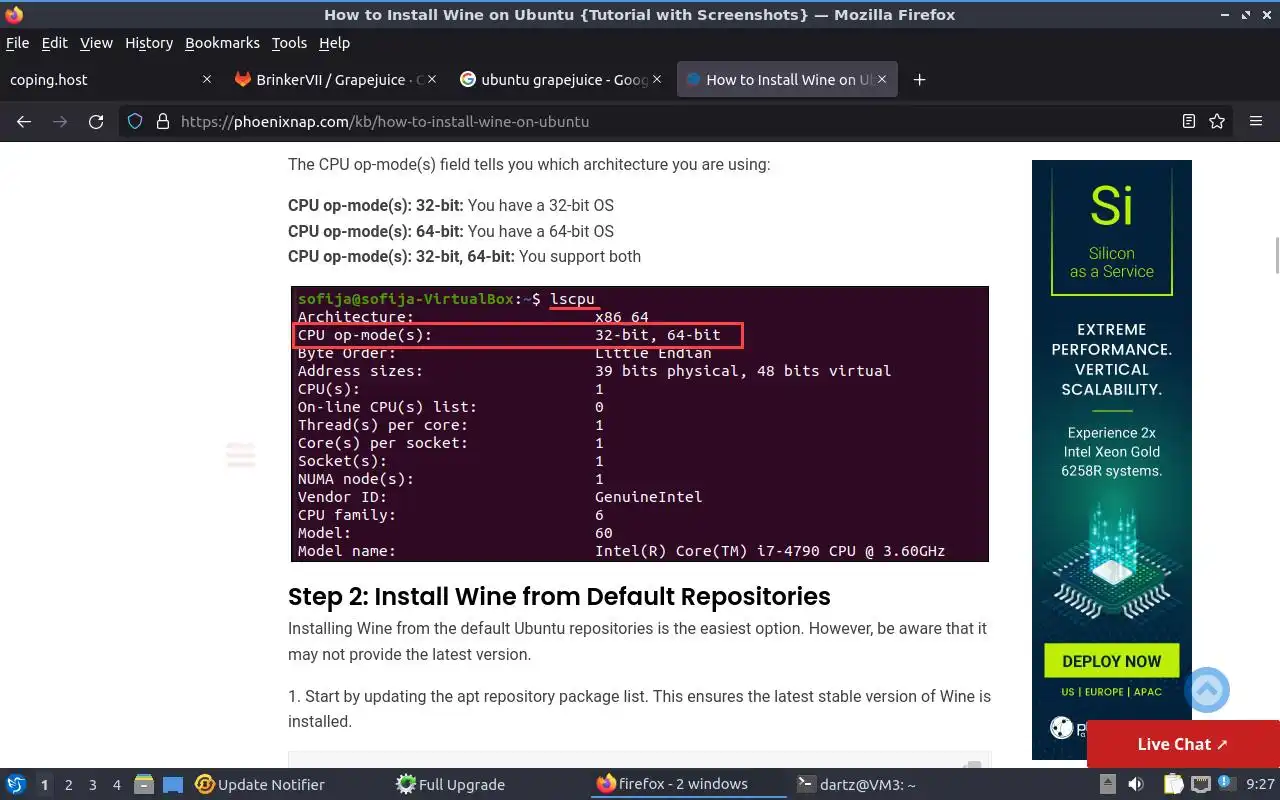Click the Firefox logo in title bar
1280x800 pixels.
(14, 15)
